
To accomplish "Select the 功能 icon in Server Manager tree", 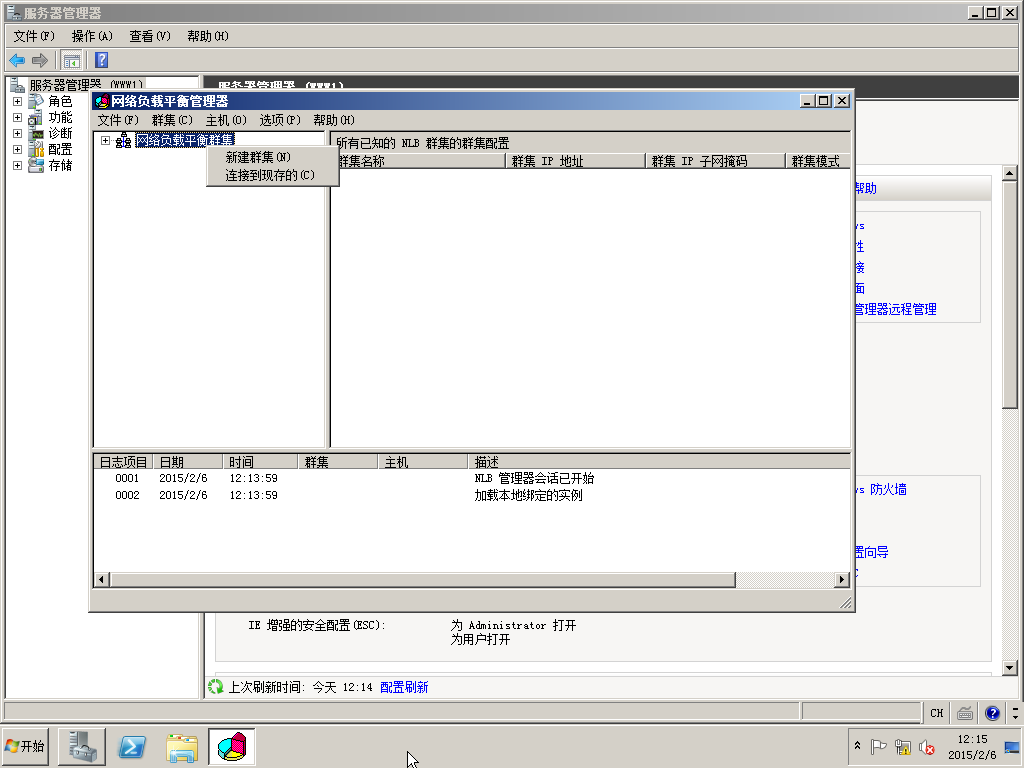I will pyautogui.click(x=37, y=118).
